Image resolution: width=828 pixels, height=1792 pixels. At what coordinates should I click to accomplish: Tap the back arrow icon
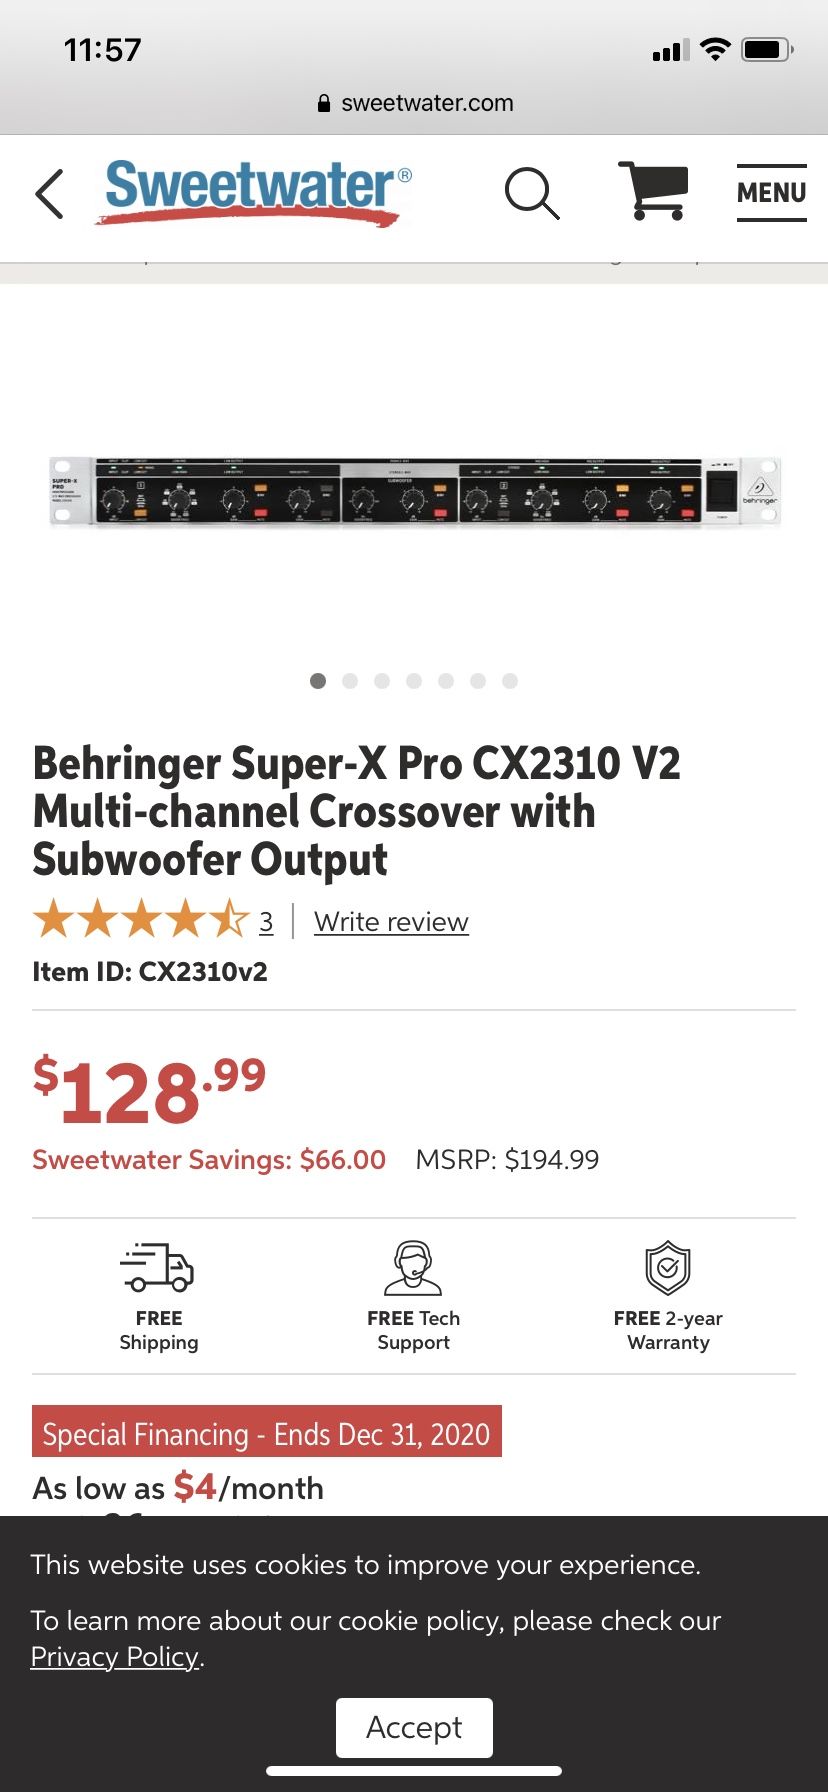click(50, 193)
